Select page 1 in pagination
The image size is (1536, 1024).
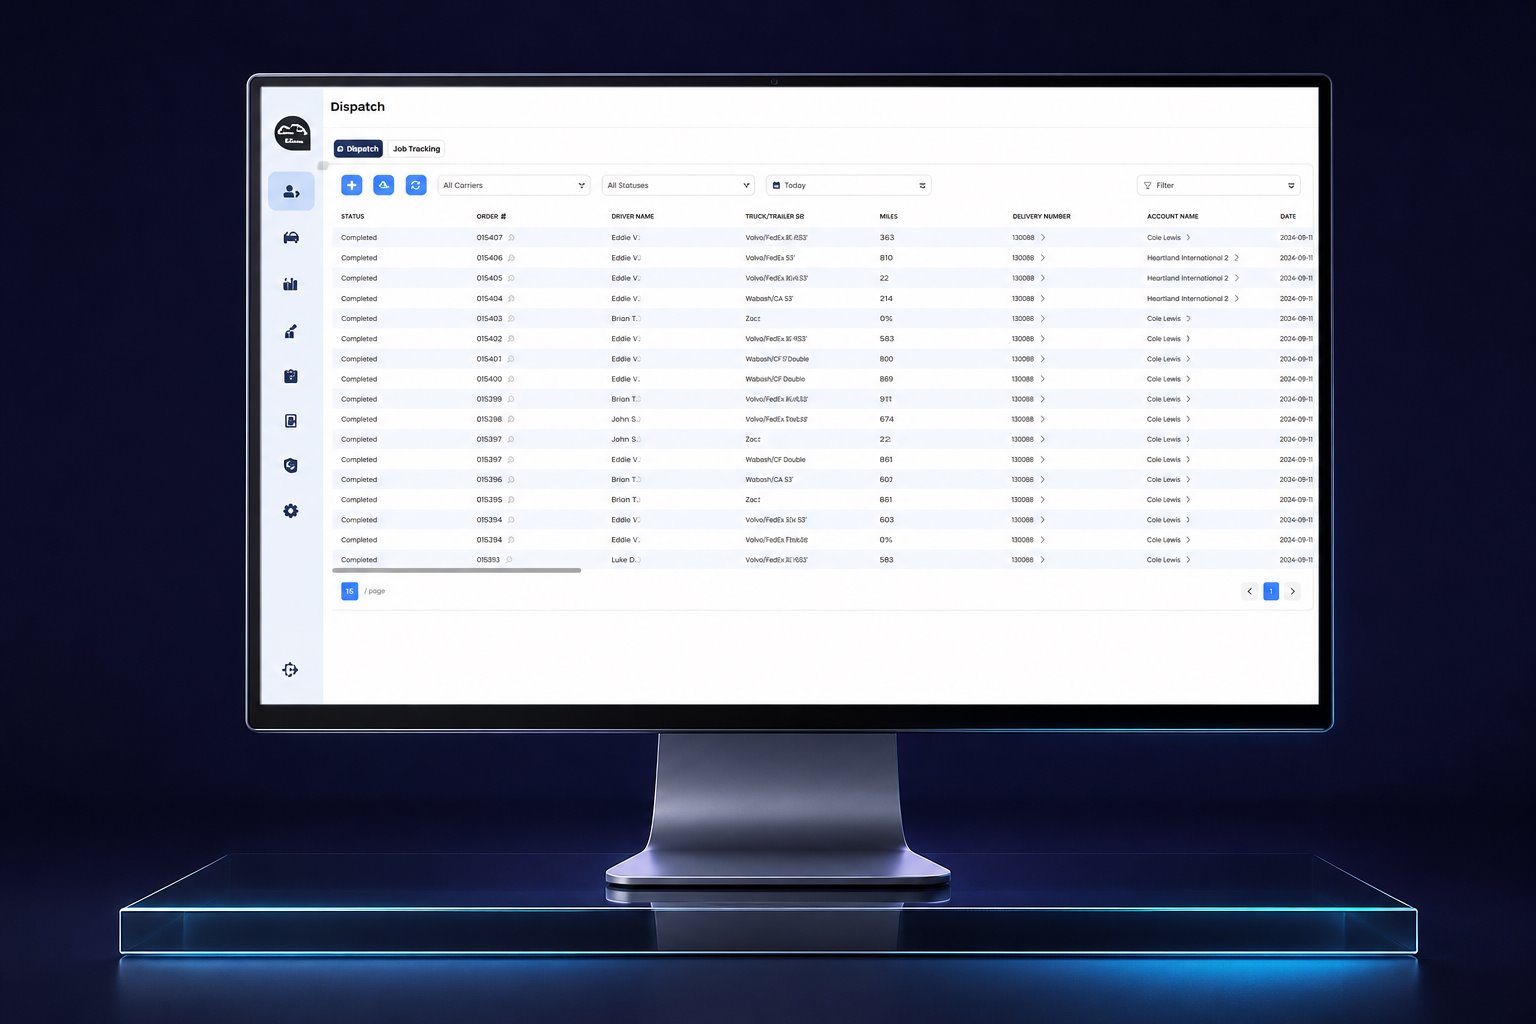pyautogui.click(x=1271, y=591)
